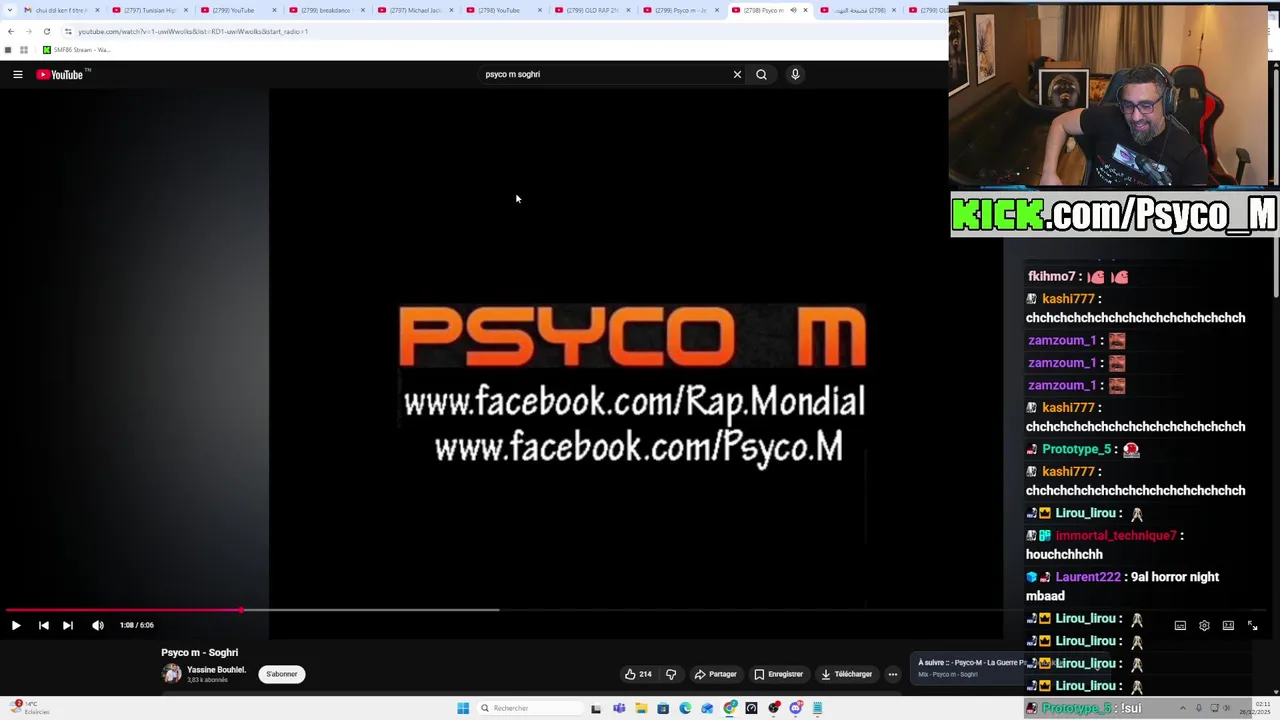Viewport: 1280px width, 720px height.
Task: Clear the YouTube search box text
Action: click(737, 74)
